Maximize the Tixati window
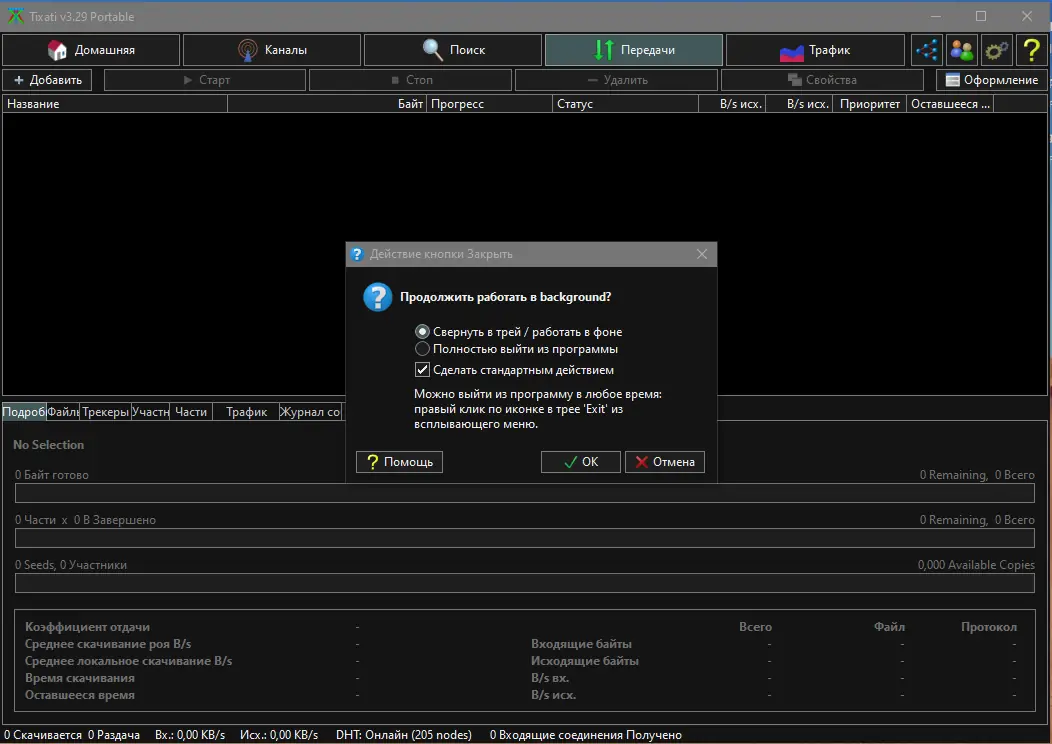 tap(981, 16)
